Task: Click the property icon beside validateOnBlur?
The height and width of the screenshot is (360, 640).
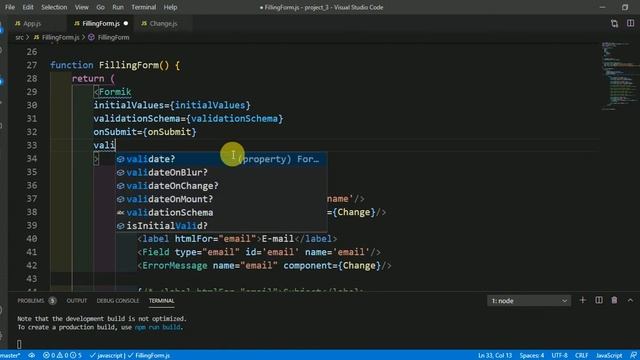Action: (x=120, y=173)
